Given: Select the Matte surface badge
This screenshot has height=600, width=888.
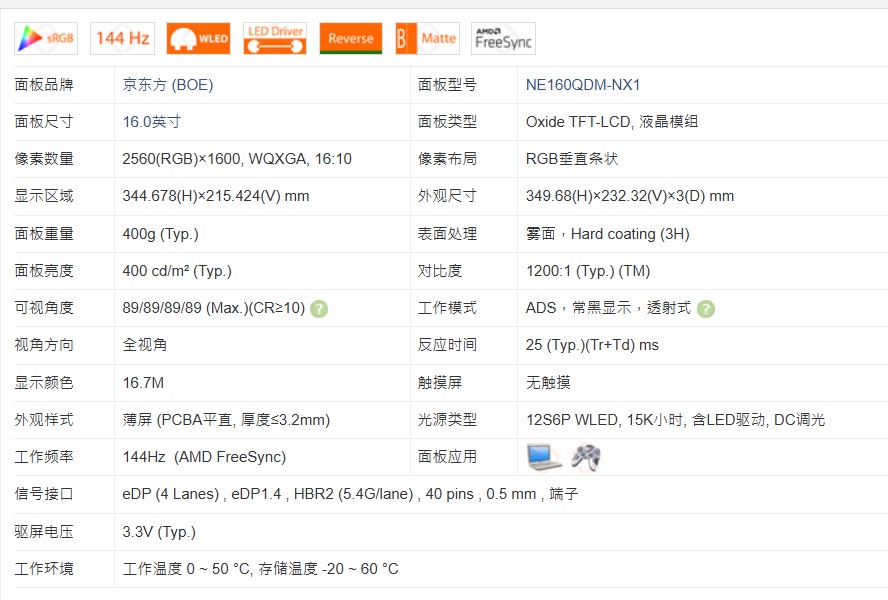Looking at the screenshot, I should pos(428,39).
